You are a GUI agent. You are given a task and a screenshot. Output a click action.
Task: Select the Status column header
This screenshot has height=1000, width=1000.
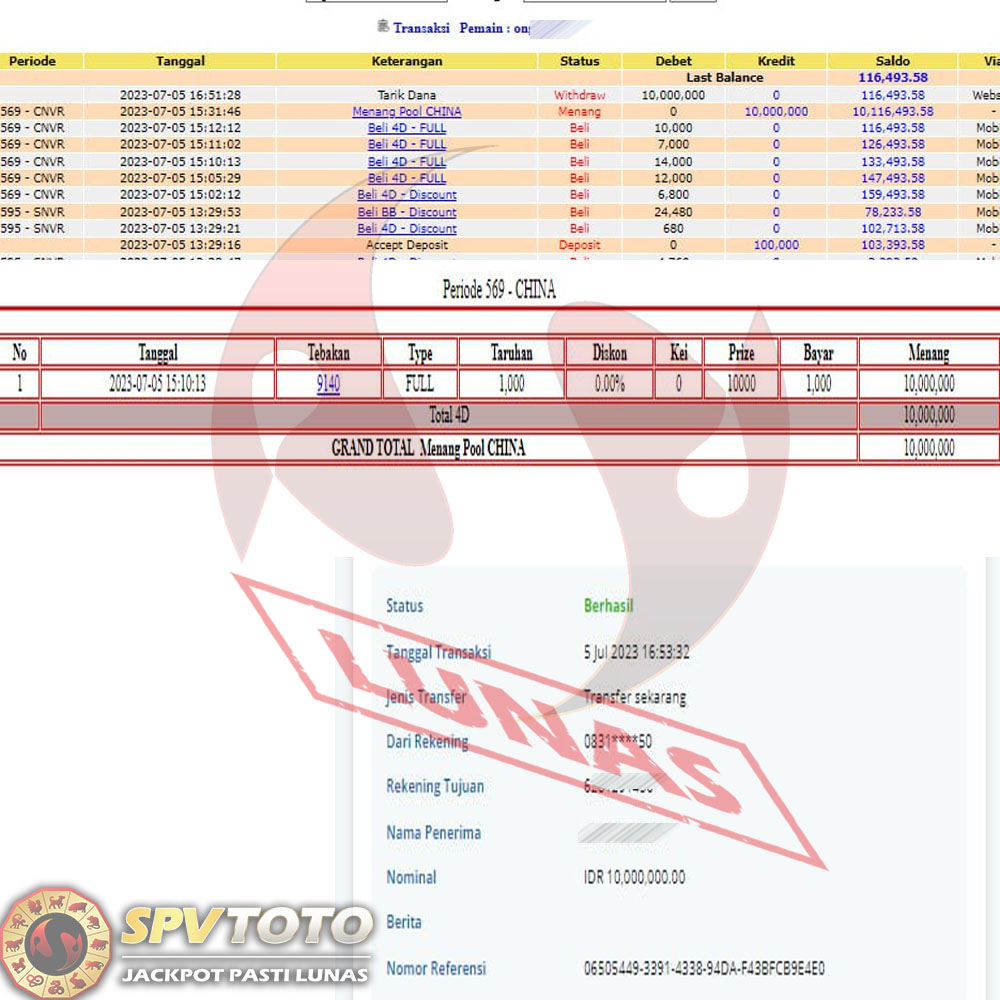(579, 61)
